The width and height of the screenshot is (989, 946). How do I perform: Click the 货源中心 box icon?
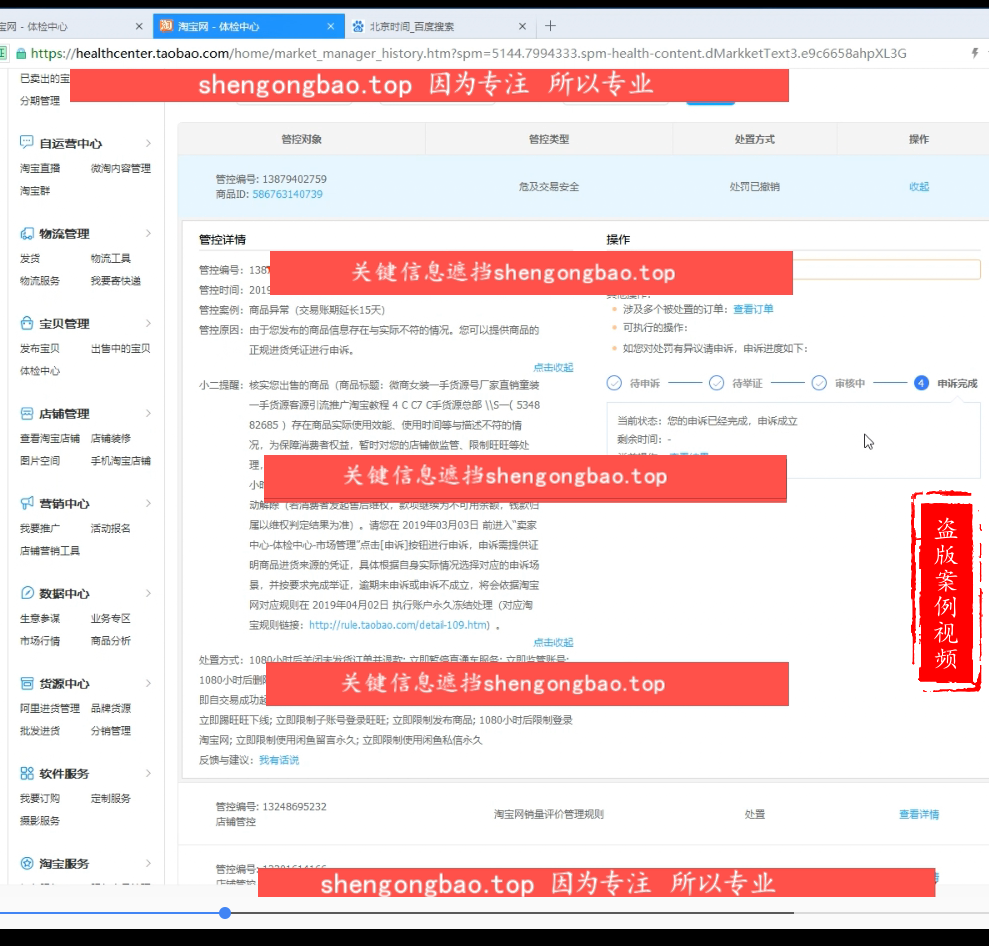coord(26,684)
